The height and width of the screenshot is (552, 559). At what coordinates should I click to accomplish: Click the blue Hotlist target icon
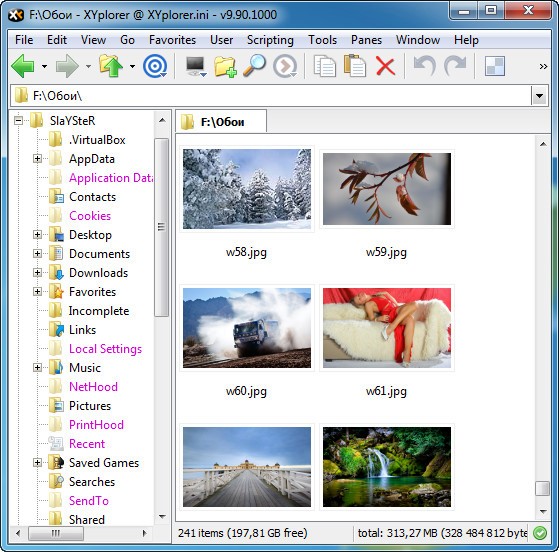click(155, 66)
